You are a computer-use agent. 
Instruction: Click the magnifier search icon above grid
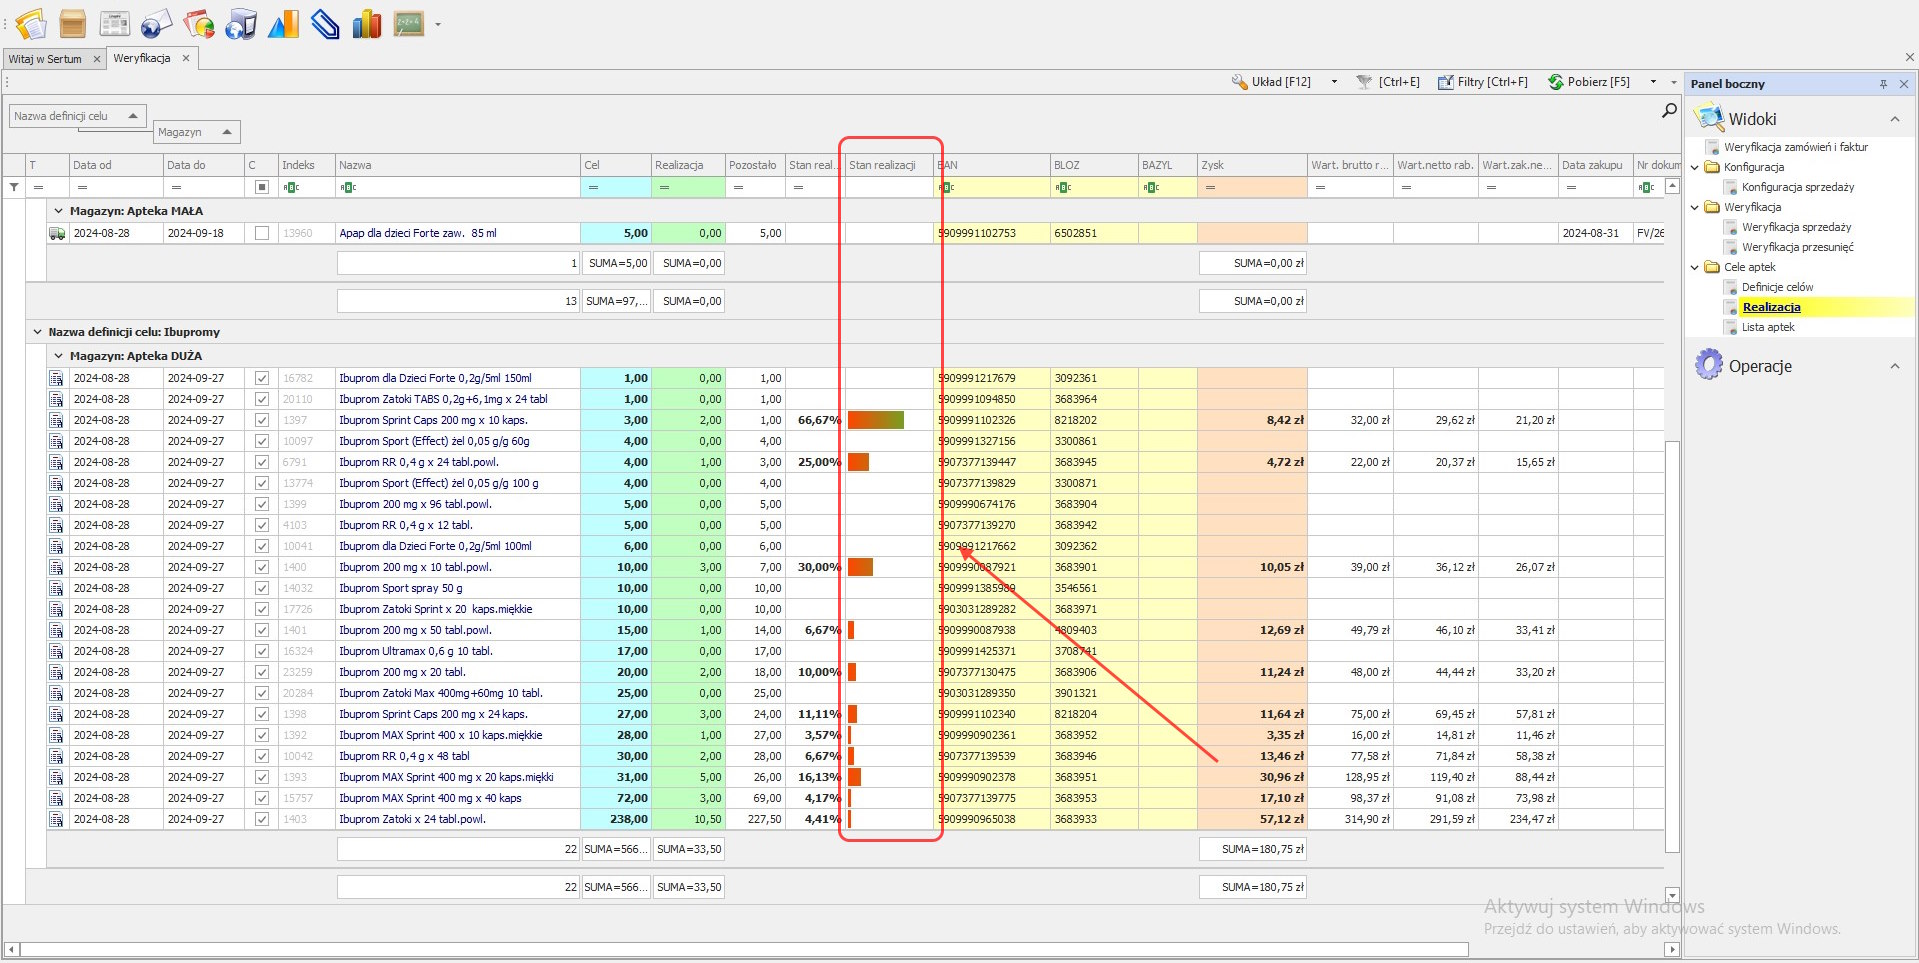1668,111
